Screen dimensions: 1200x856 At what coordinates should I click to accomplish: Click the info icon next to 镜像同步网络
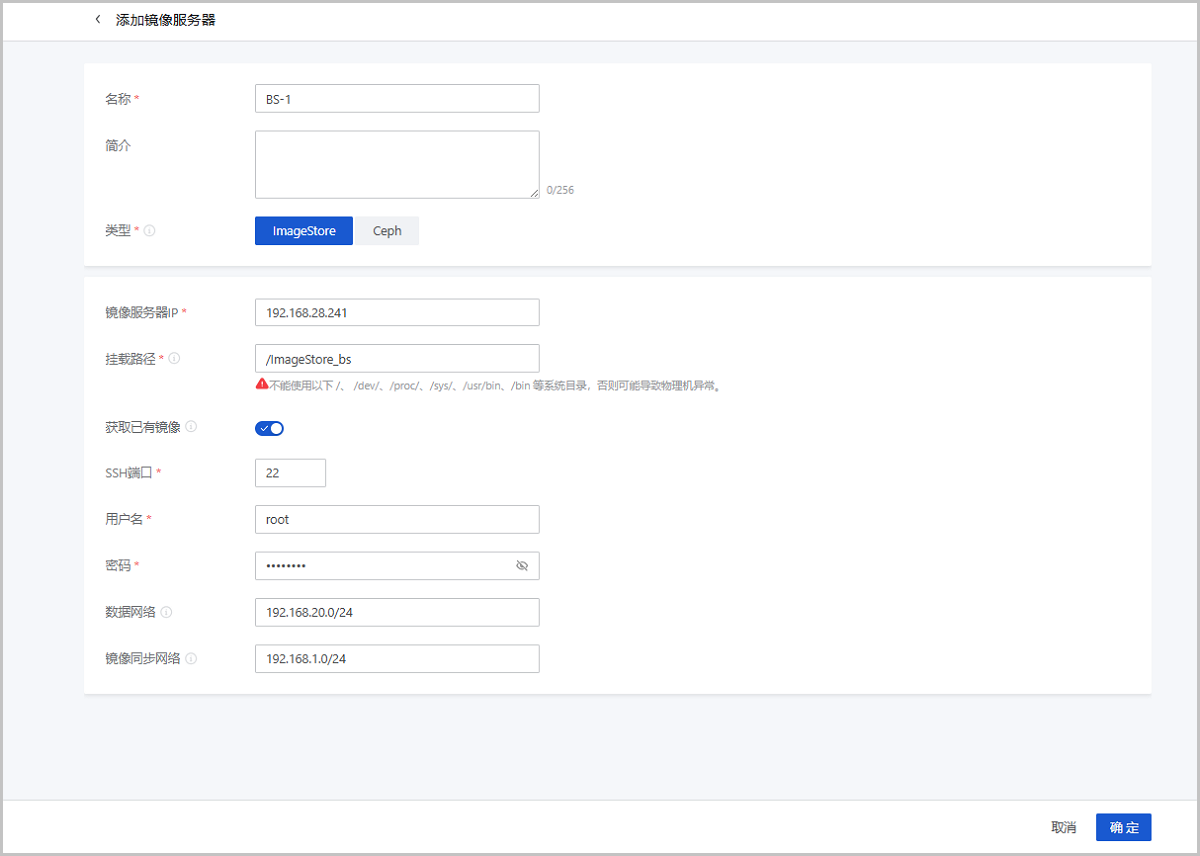(191, 658)
